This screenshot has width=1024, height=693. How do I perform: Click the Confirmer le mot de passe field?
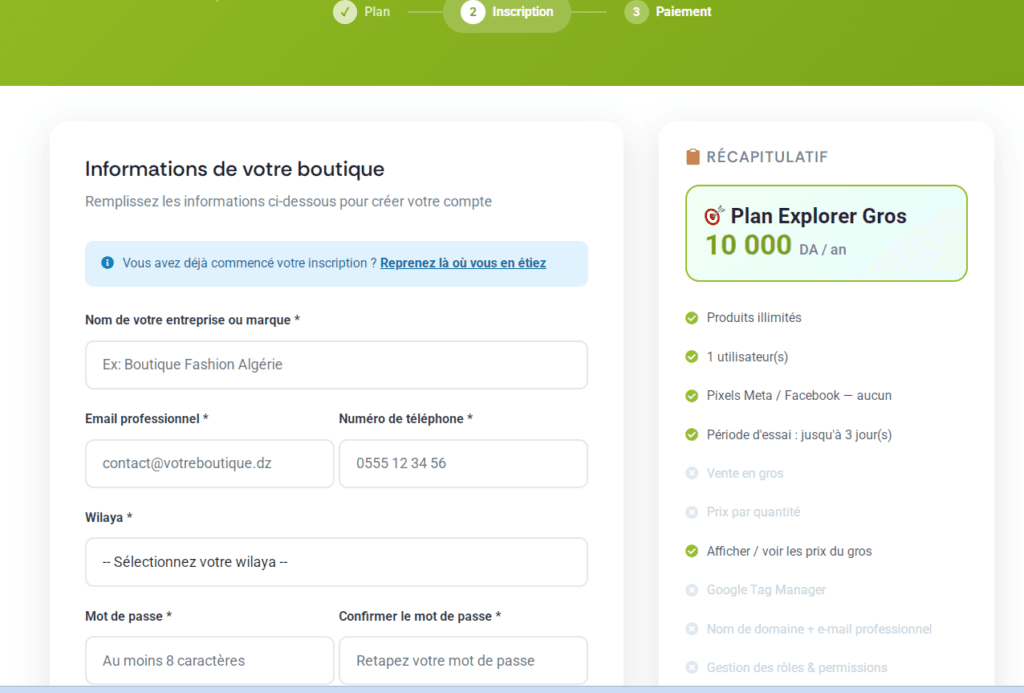[463, 660]
